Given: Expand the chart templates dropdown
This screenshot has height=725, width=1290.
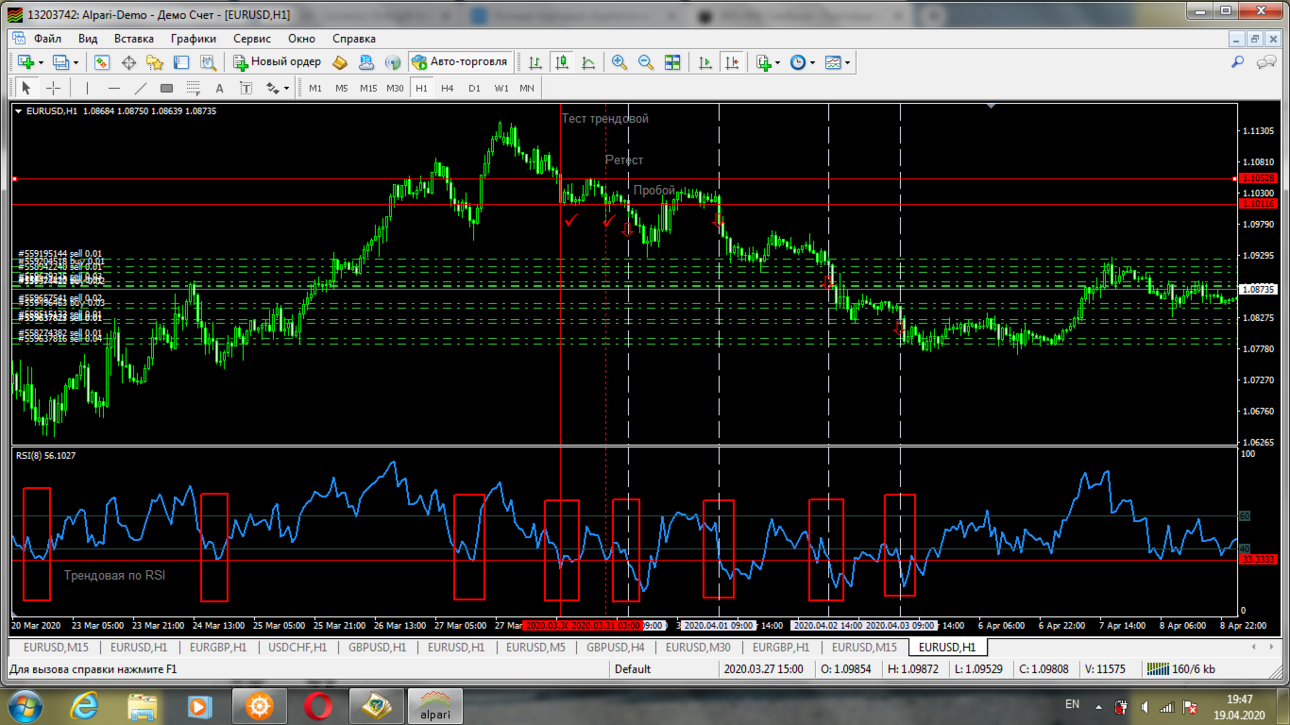Looking at the screenshot, I should tap(847, 62).
